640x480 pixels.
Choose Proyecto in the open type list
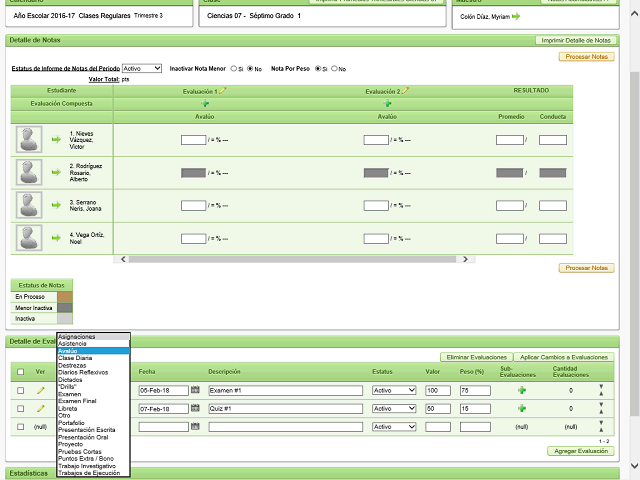pos(93,444)
